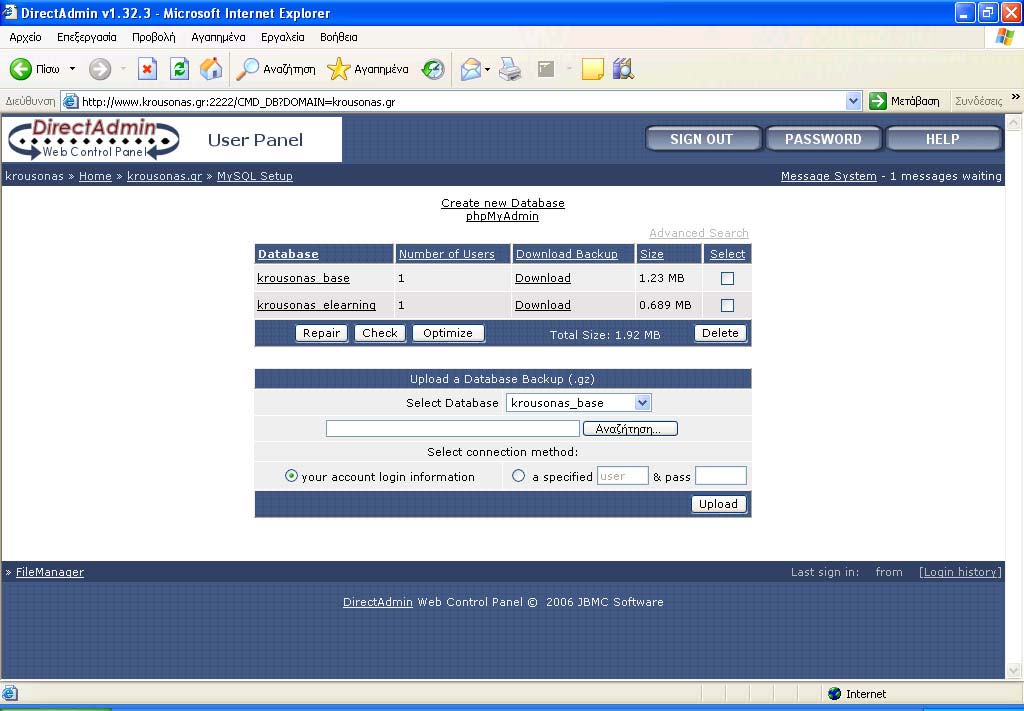Click the browser address URL field
1024x711 pixels.
[462, 101]
